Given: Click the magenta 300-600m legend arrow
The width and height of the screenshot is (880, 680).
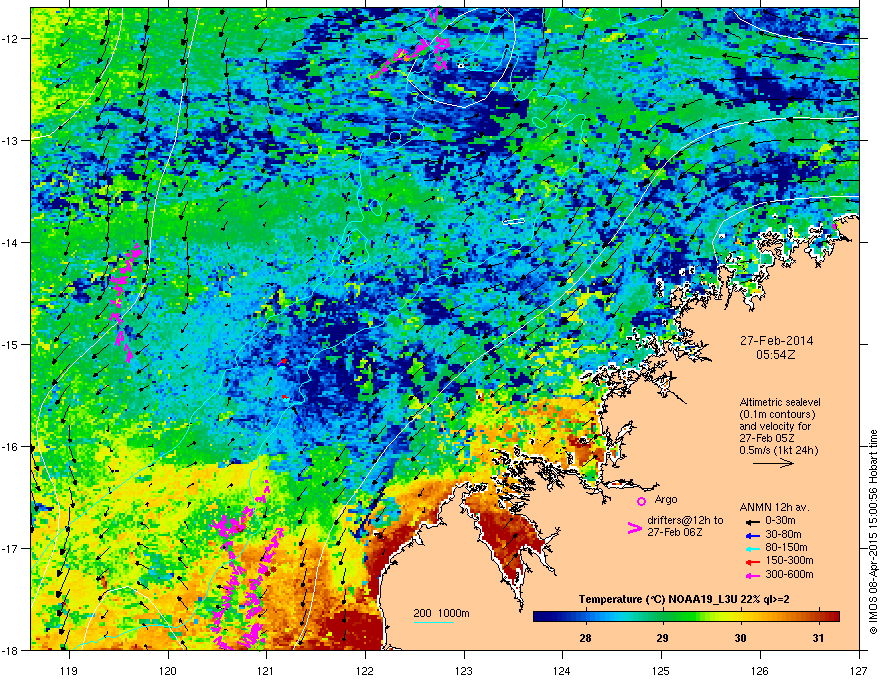Looking at the screenshot, I should [753, 575].
